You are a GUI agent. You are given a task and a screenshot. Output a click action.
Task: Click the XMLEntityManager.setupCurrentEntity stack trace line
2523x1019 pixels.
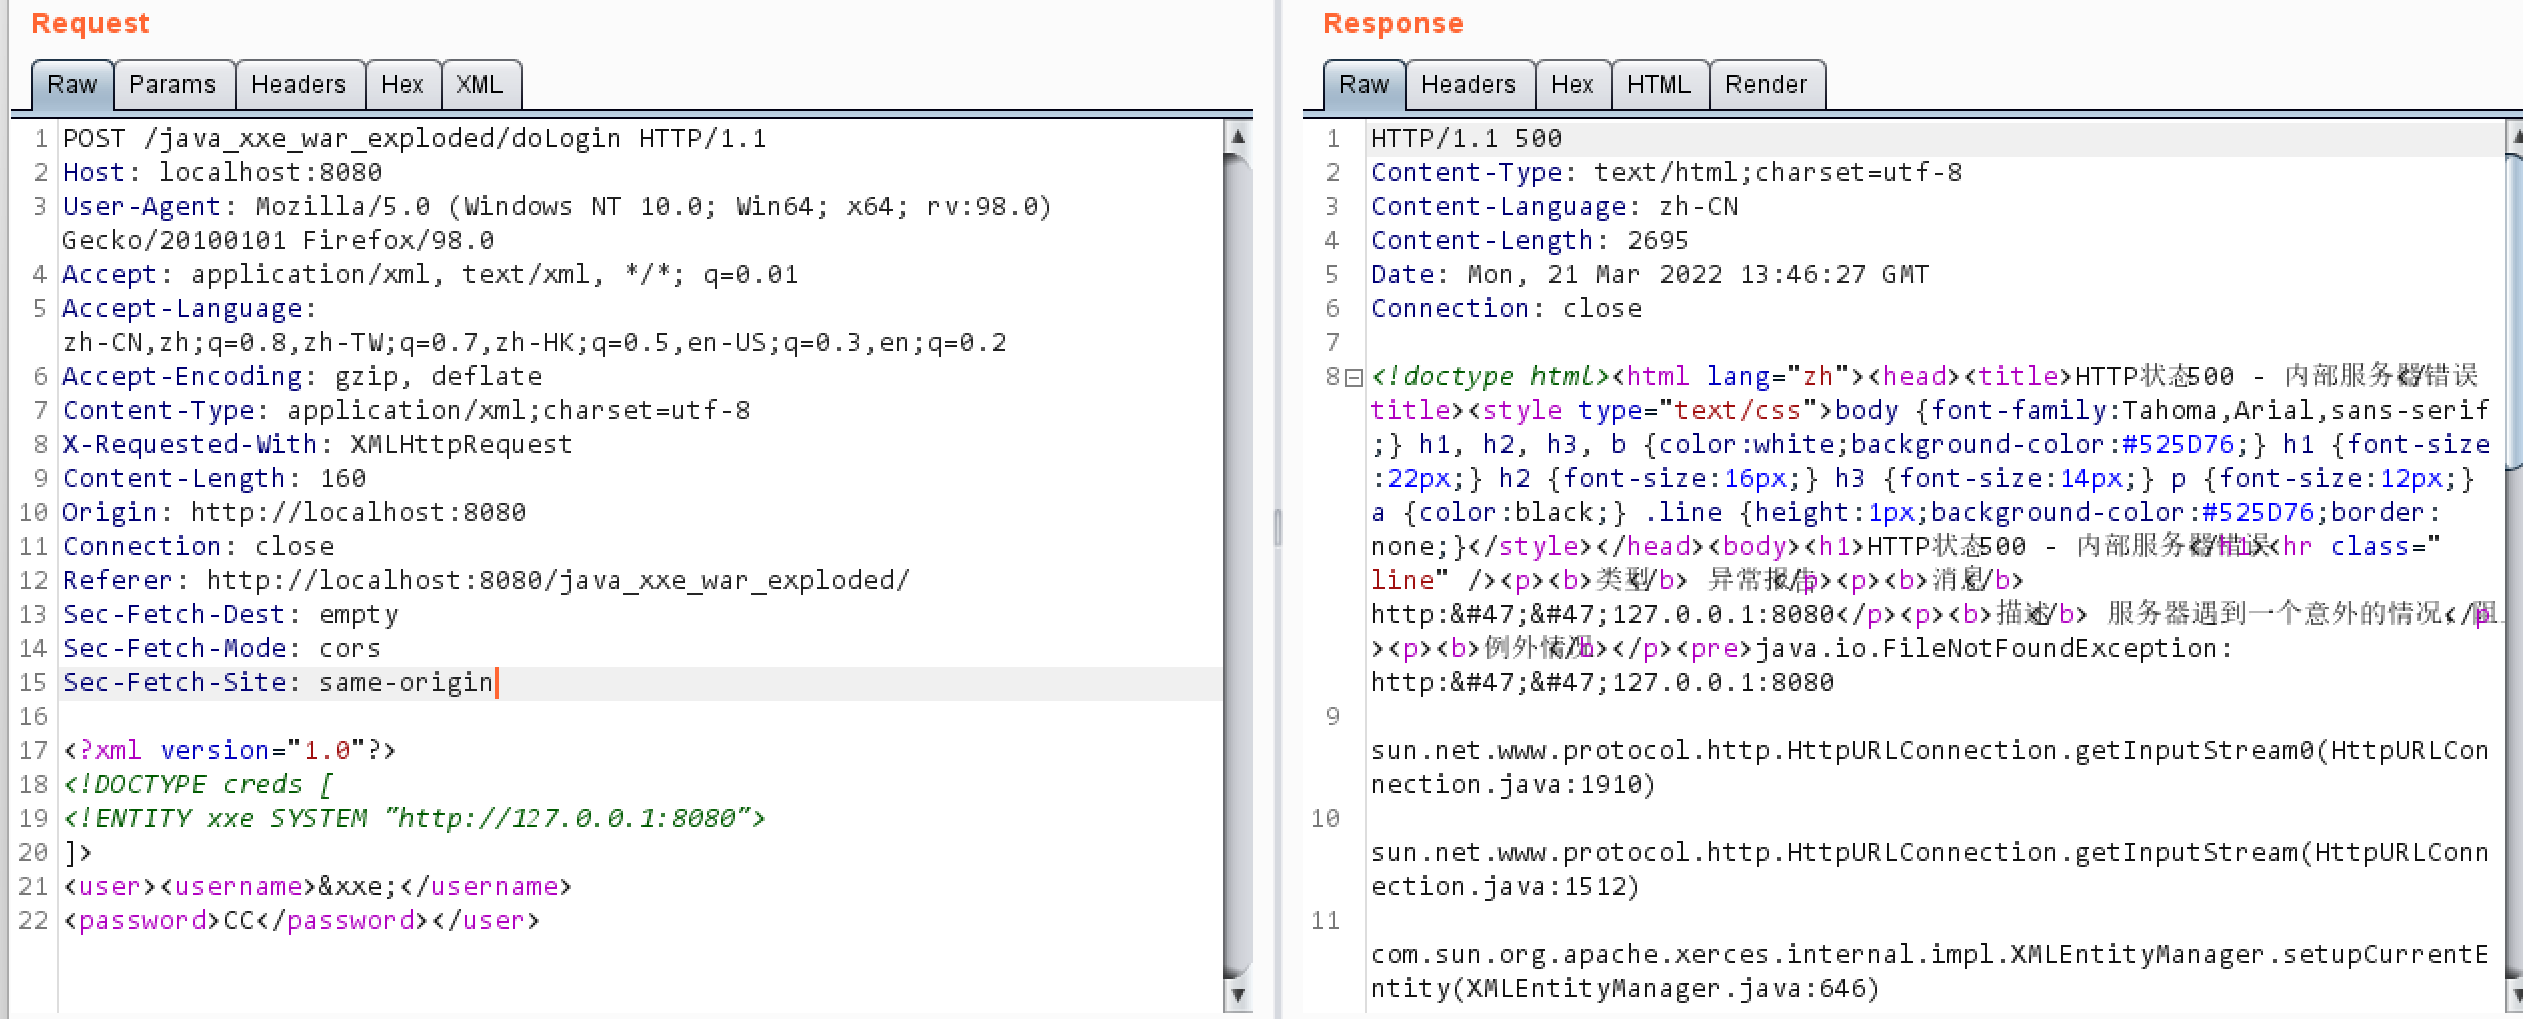coord(1930,971)
